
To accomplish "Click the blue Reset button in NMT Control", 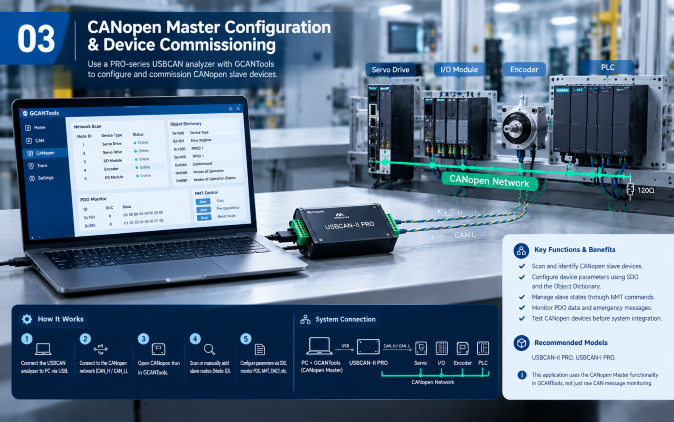I will tap(204, 217).
